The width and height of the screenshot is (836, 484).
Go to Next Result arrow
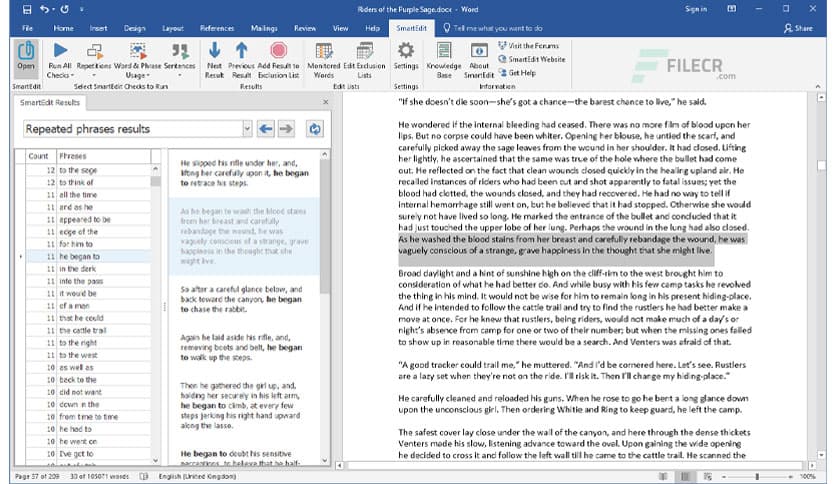tap(214, 51)
